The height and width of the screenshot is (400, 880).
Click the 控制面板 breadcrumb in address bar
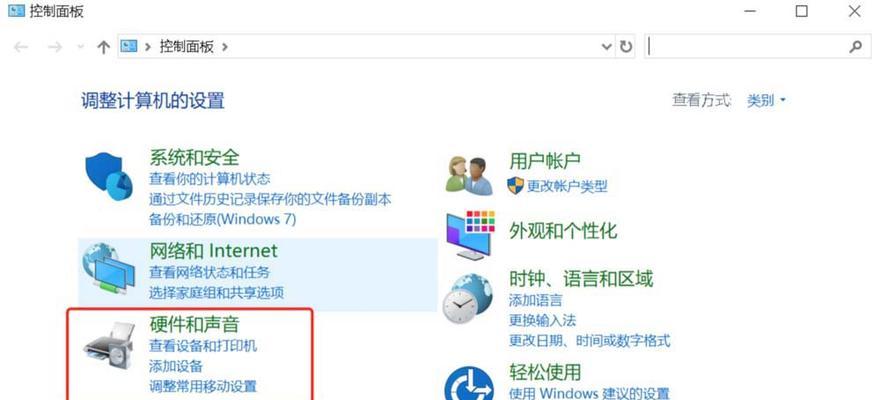186,47
